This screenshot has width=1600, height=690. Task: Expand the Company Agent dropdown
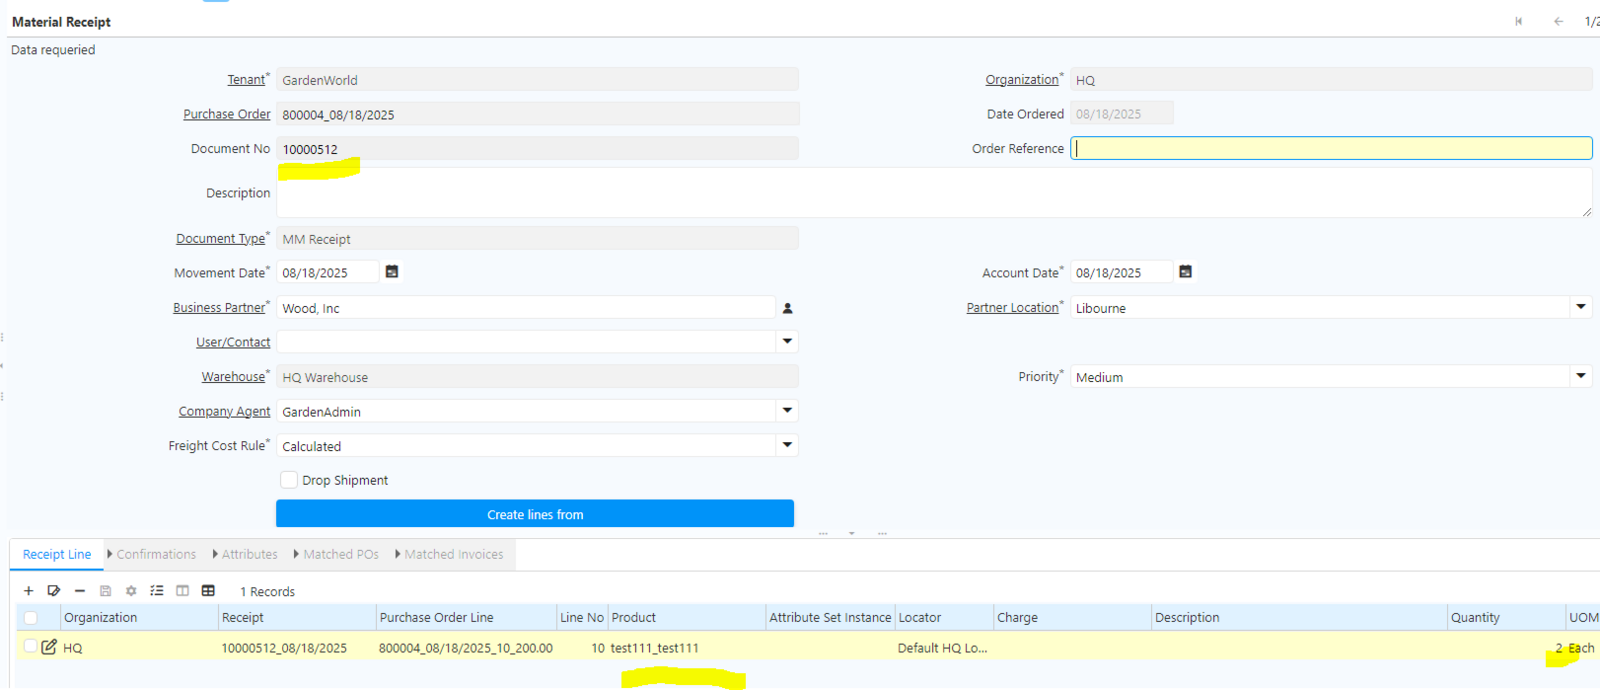tap(787, 411)
